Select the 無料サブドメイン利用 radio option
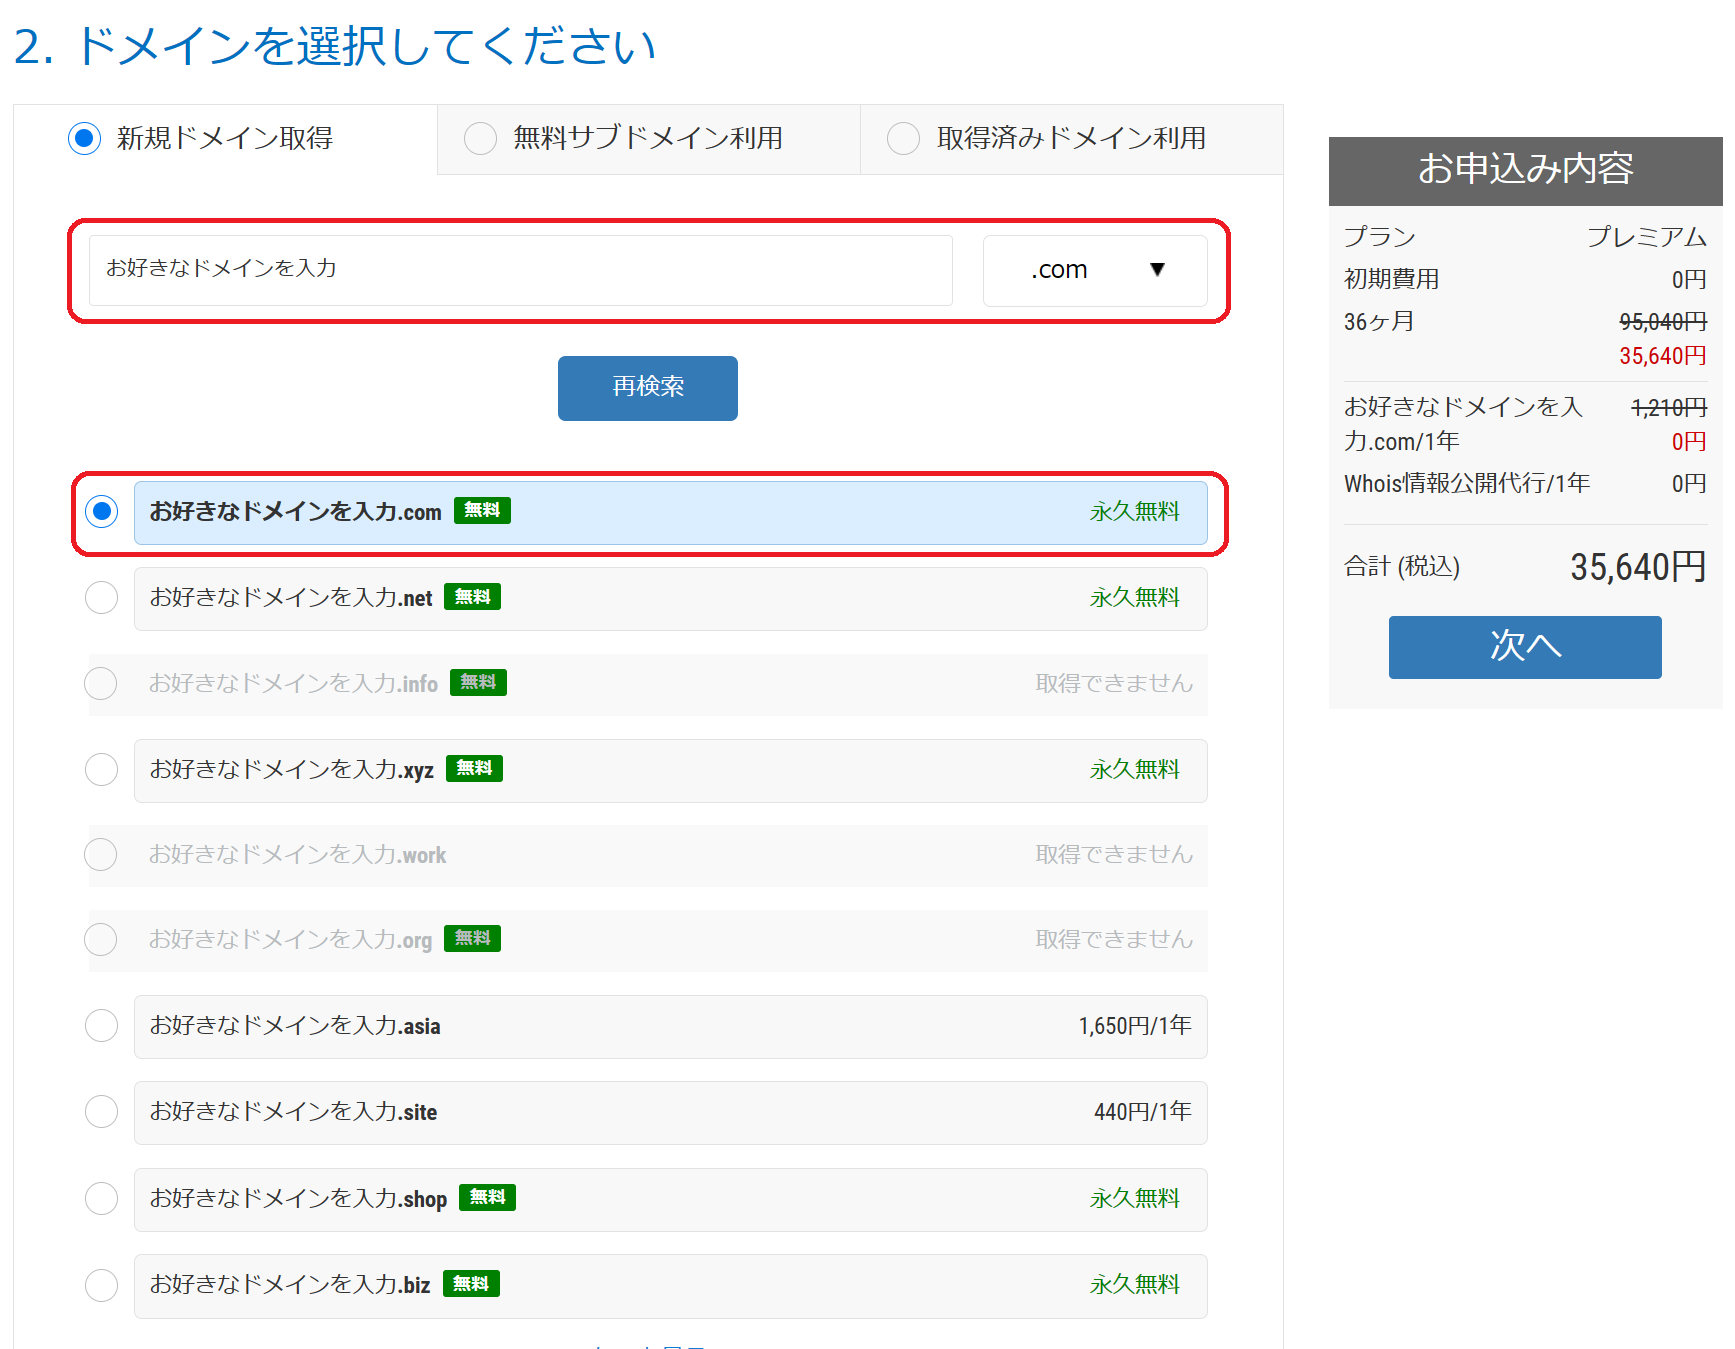This screenshot has height=1349, width=1735. [480, 138]
